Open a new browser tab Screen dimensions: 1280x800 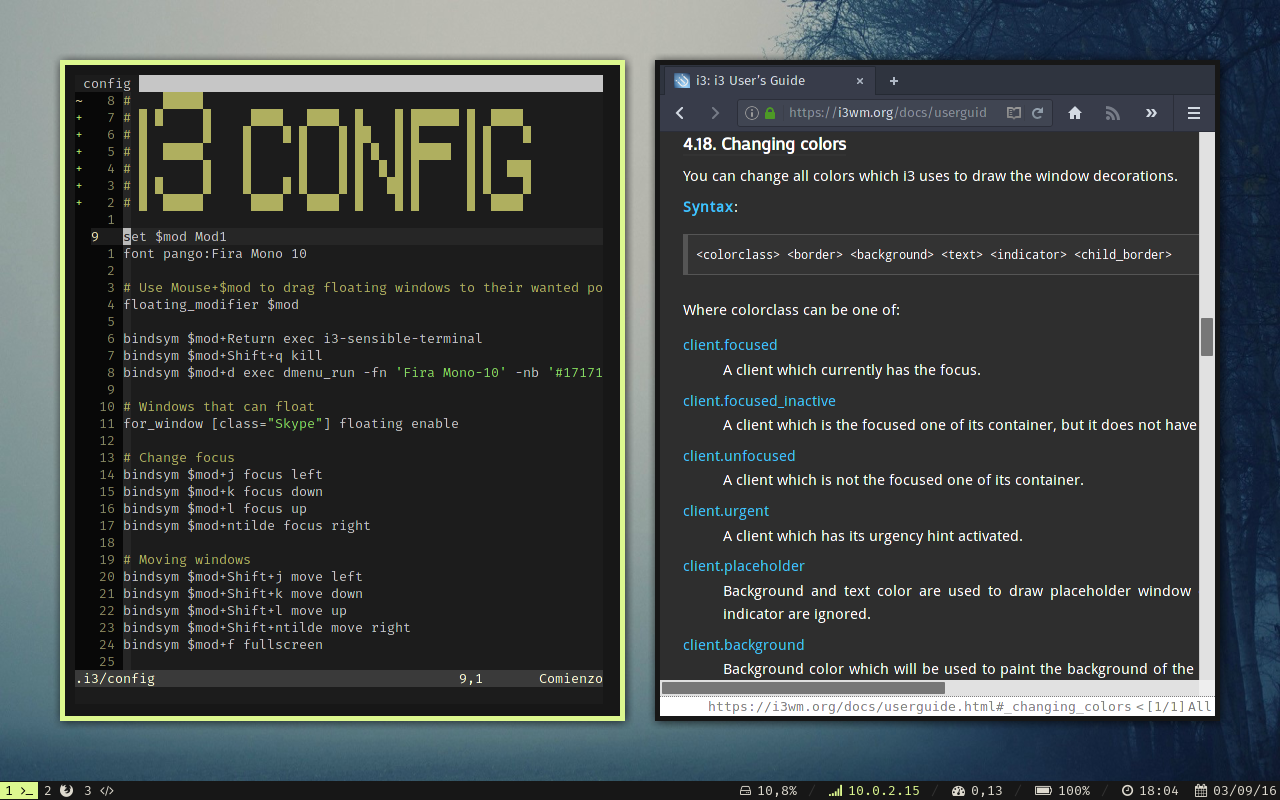coord(894,81)
